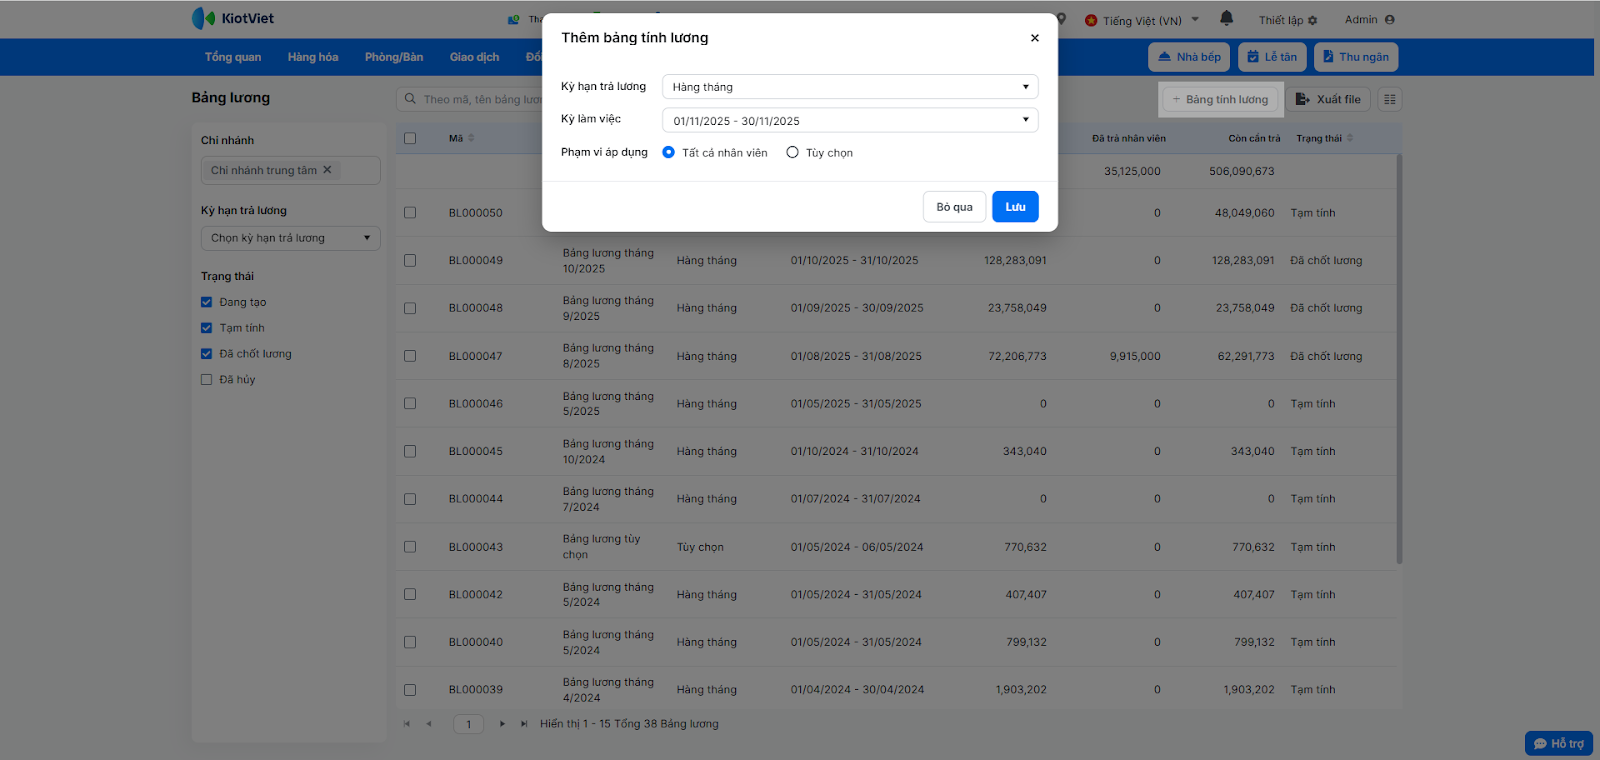This screenshot has width=1600, height=760.
Task: Open the Hàng hóa menu
Action: [313, 57]
